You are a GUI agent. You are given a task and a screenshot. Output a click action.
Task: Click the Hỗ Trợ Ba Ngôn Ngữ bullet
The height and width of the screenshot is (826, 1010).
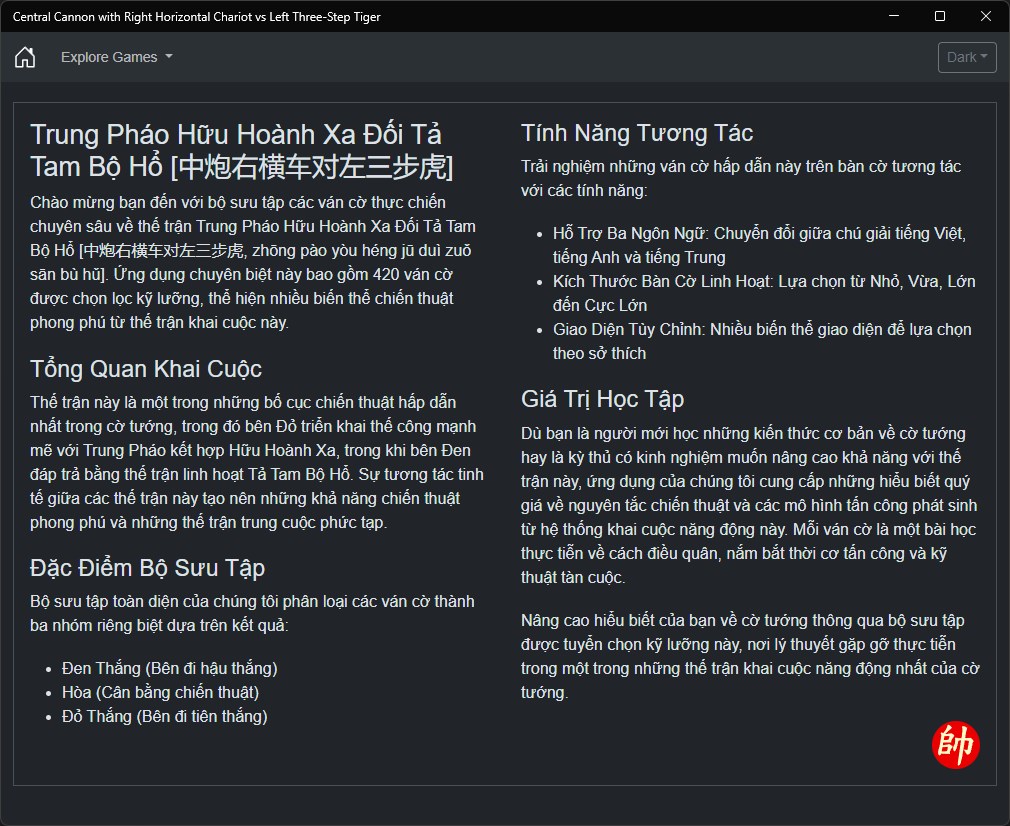759,245
